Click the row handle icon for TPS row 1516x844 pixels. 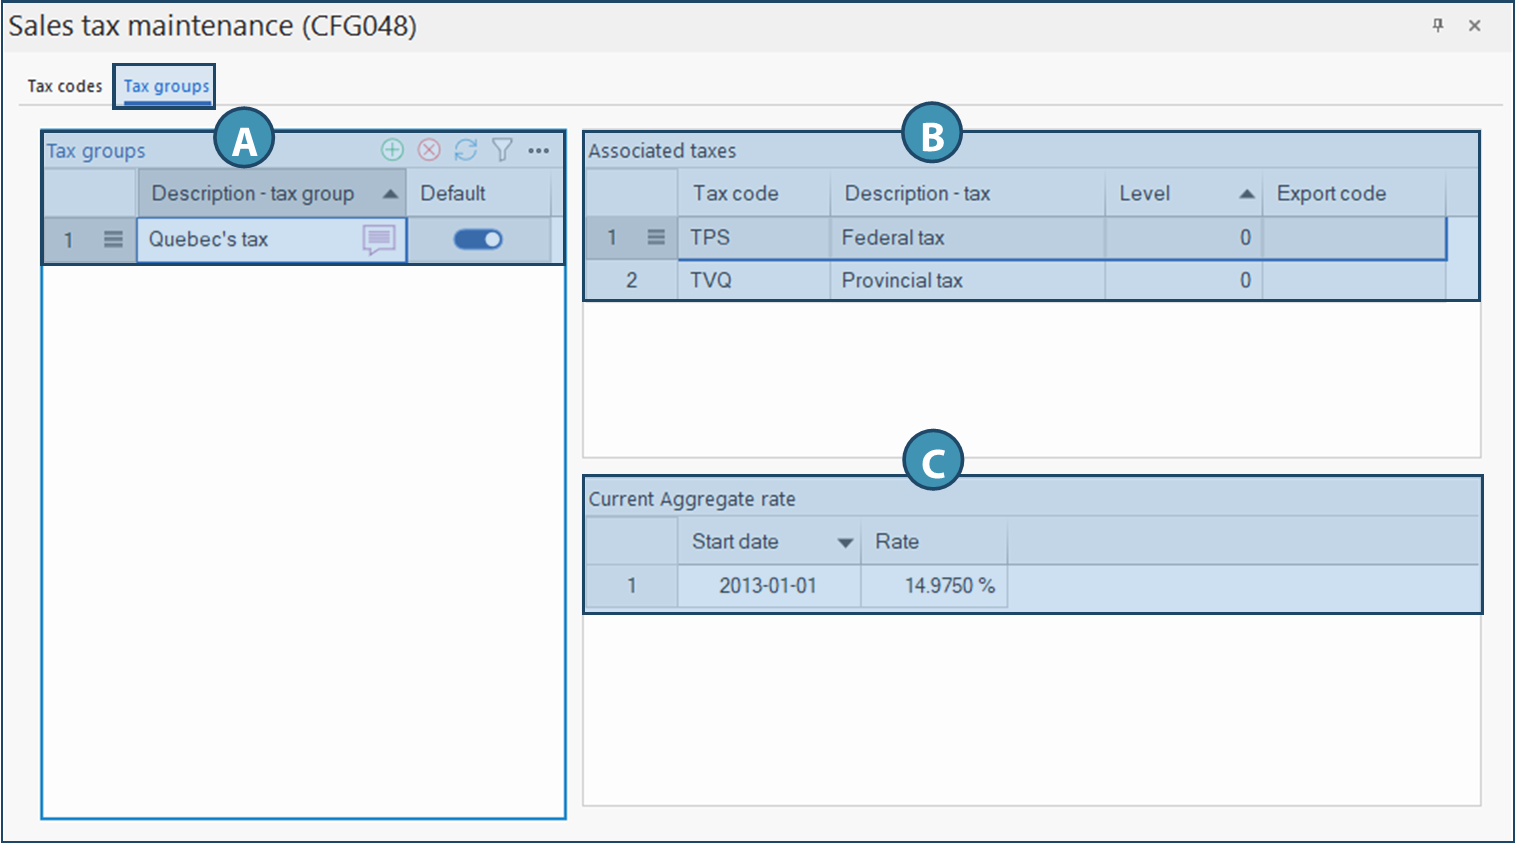656,237
